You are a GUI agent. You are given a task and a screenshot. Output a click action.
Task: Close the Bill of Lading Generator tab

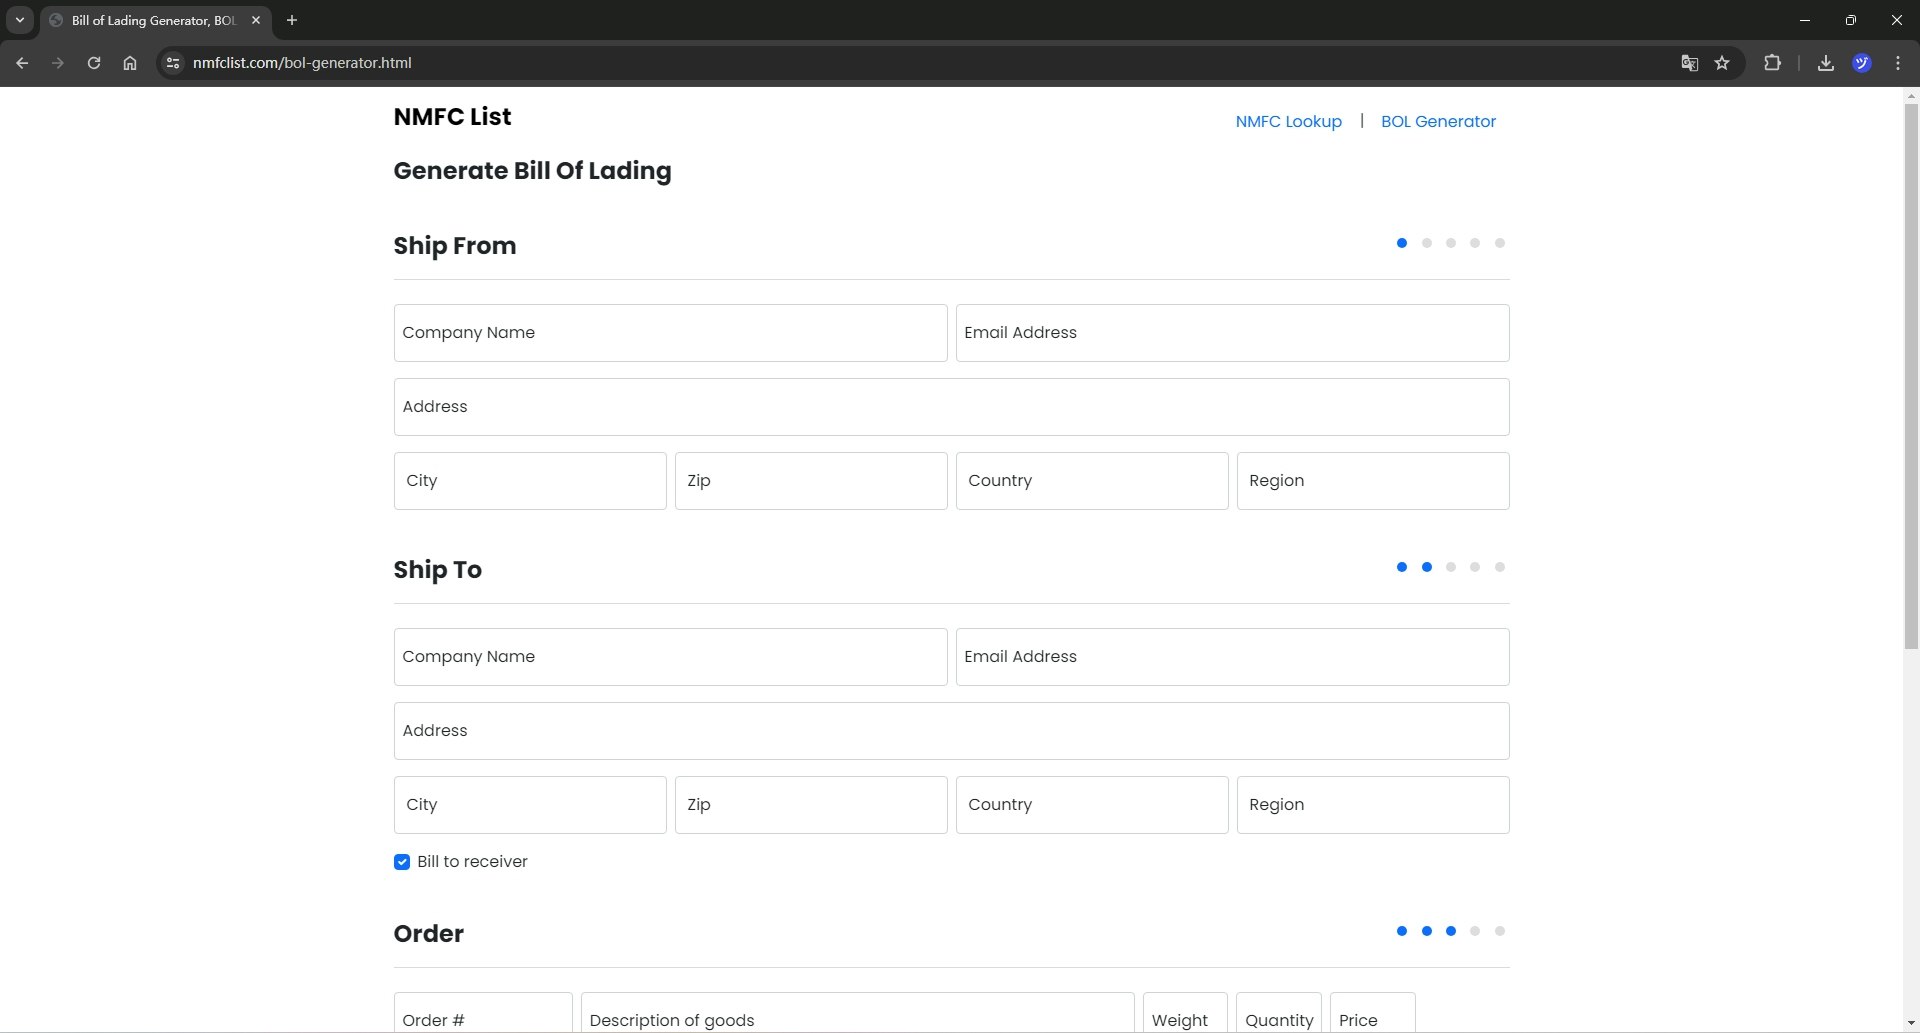pyautogui.click(x=256, y=20)
